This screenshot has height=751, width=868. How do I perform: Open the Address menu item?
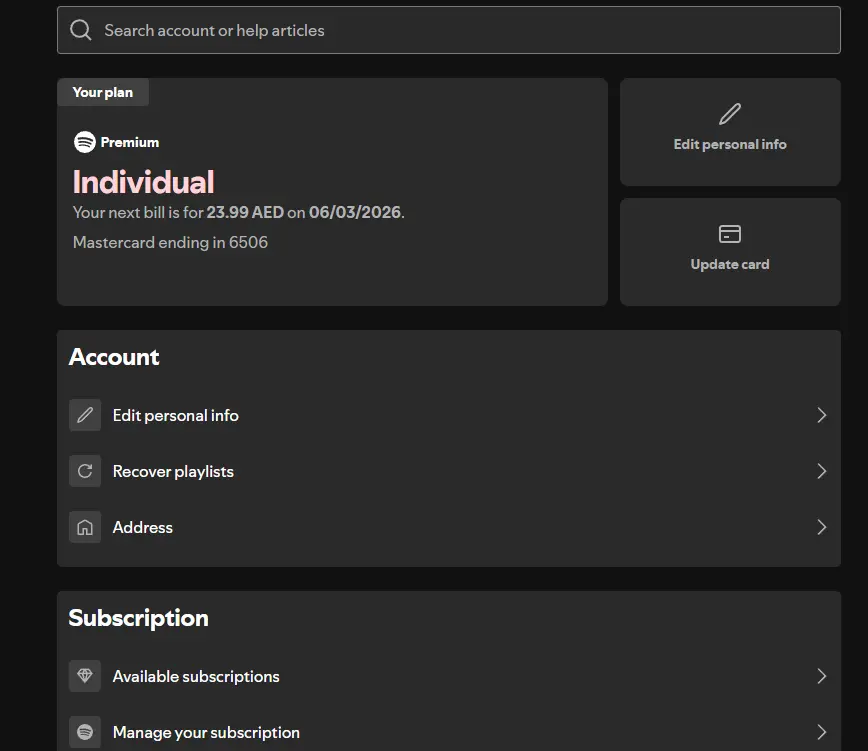coord(448,527)
